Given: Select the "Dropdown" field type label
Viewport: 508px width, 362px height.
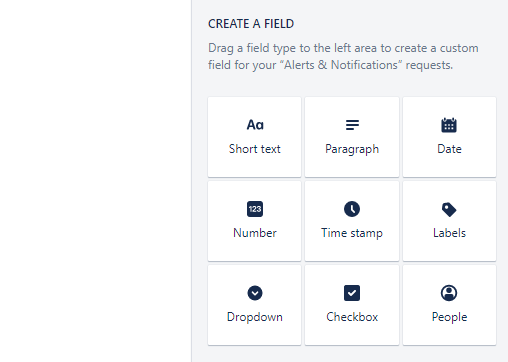Looking at the screenshot, I should [255, 317].
